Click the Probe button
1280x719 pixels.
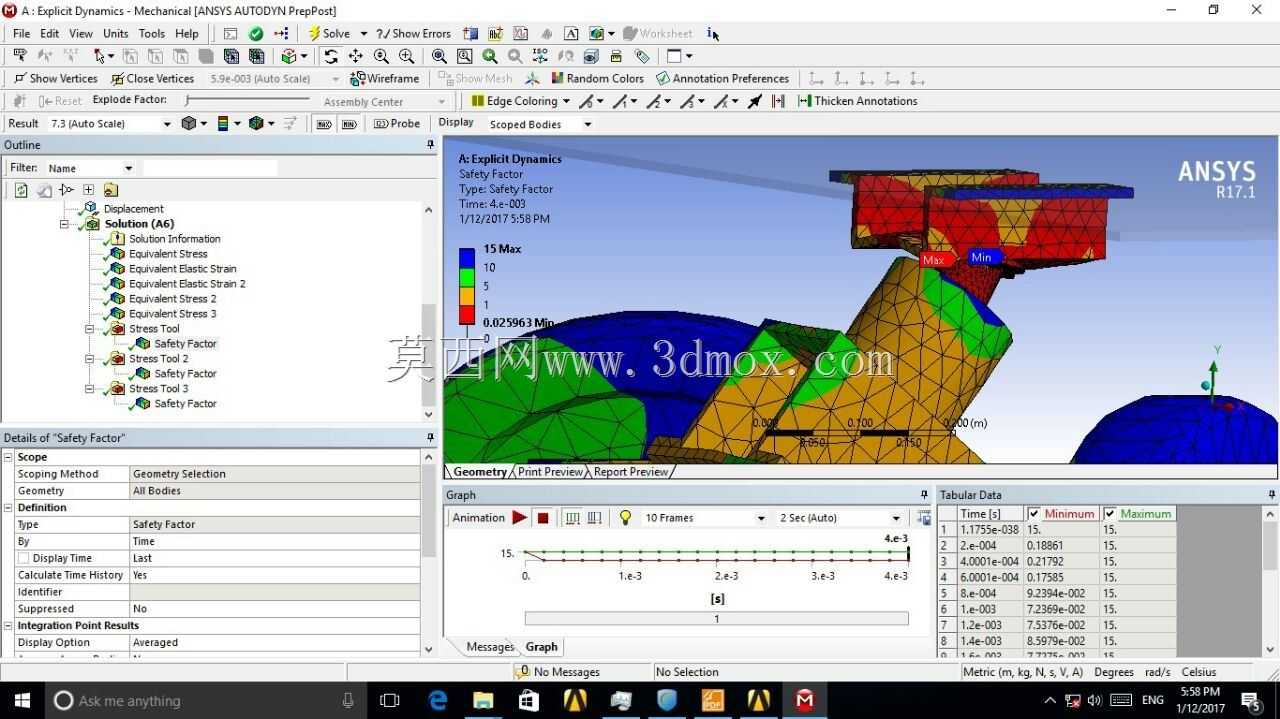397,124
